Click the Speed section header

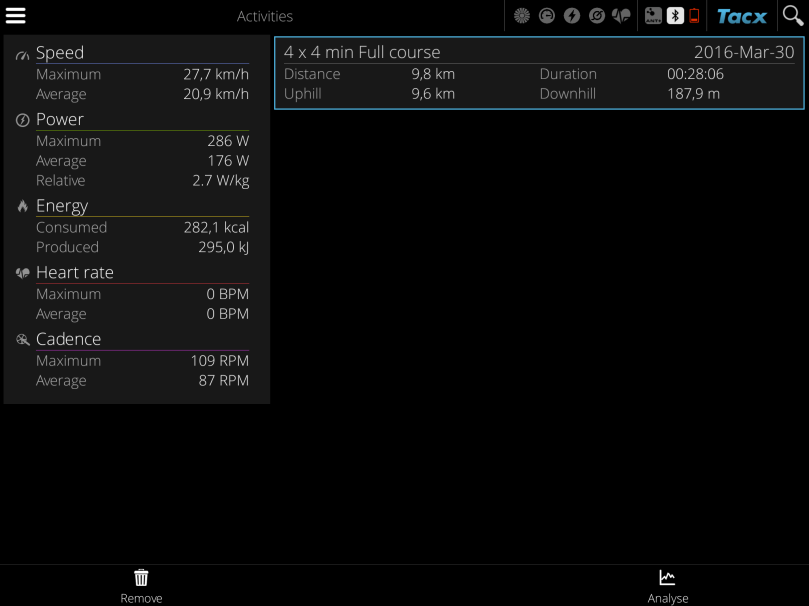[60, 53]
